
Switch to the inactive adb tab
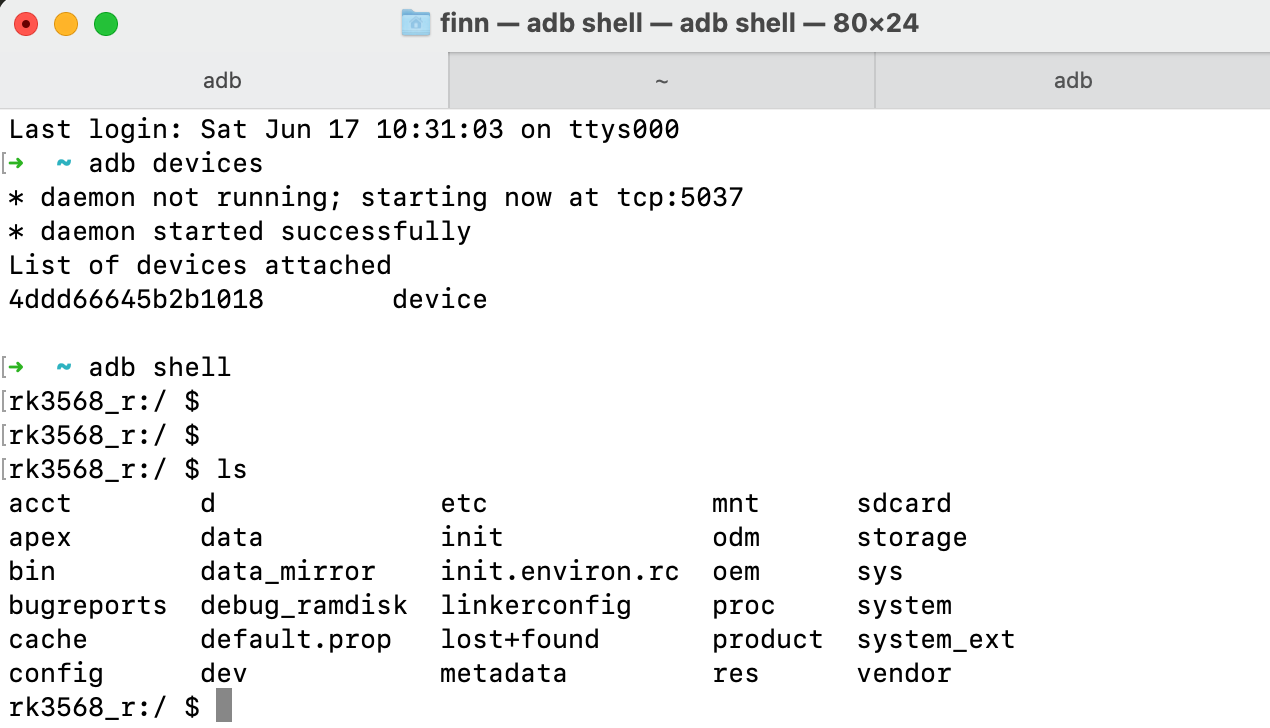point(1072,81)
